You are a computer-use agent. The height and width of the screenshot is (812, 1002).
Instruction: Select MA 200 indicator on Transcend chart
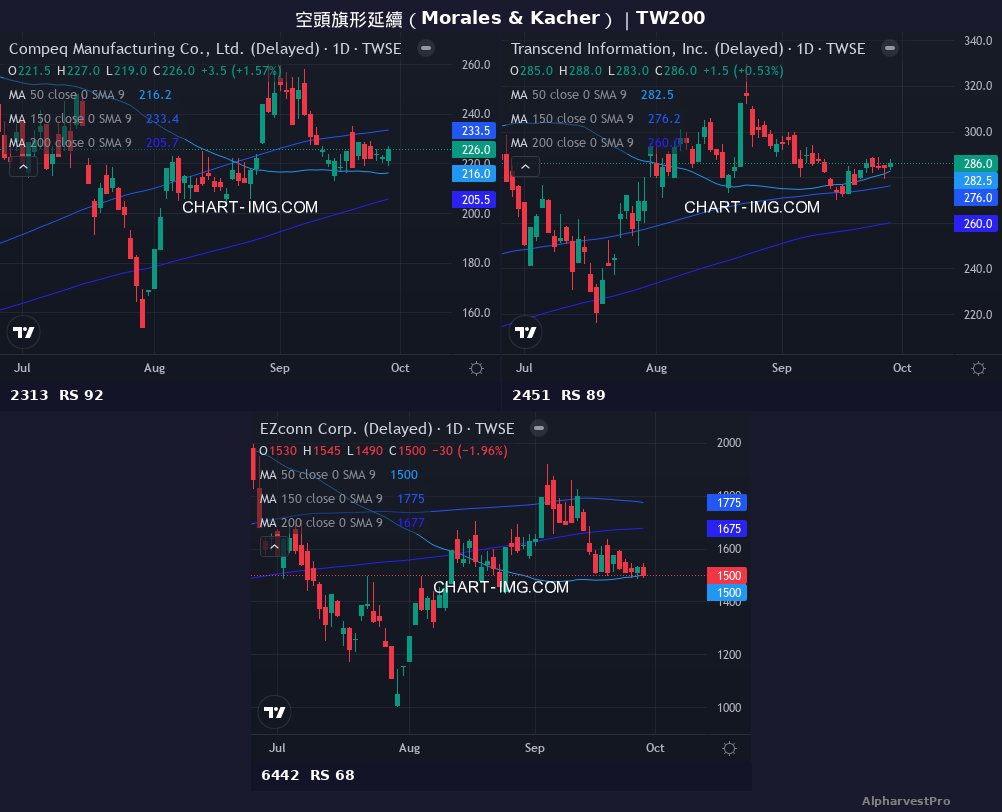pyautogui.click(x=596, y=142)
